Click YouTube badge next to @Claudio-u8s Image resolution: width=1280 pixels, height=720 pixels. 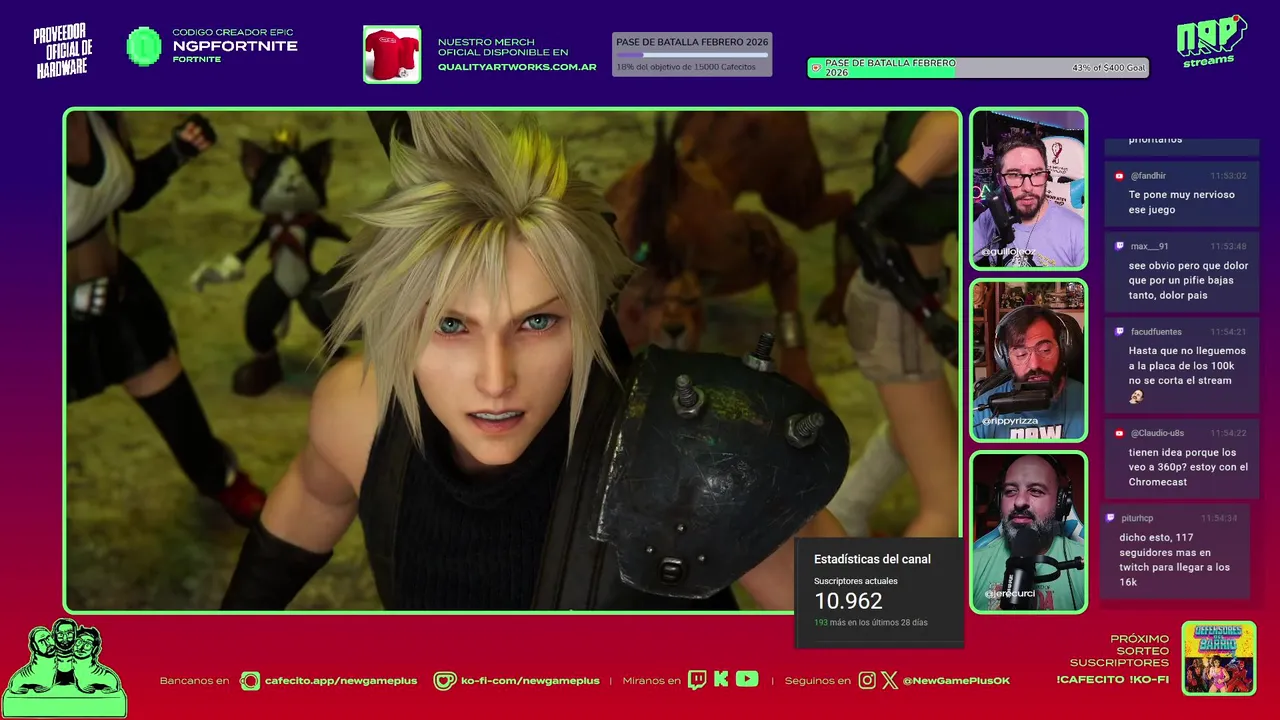click(x=1119, y=433)
